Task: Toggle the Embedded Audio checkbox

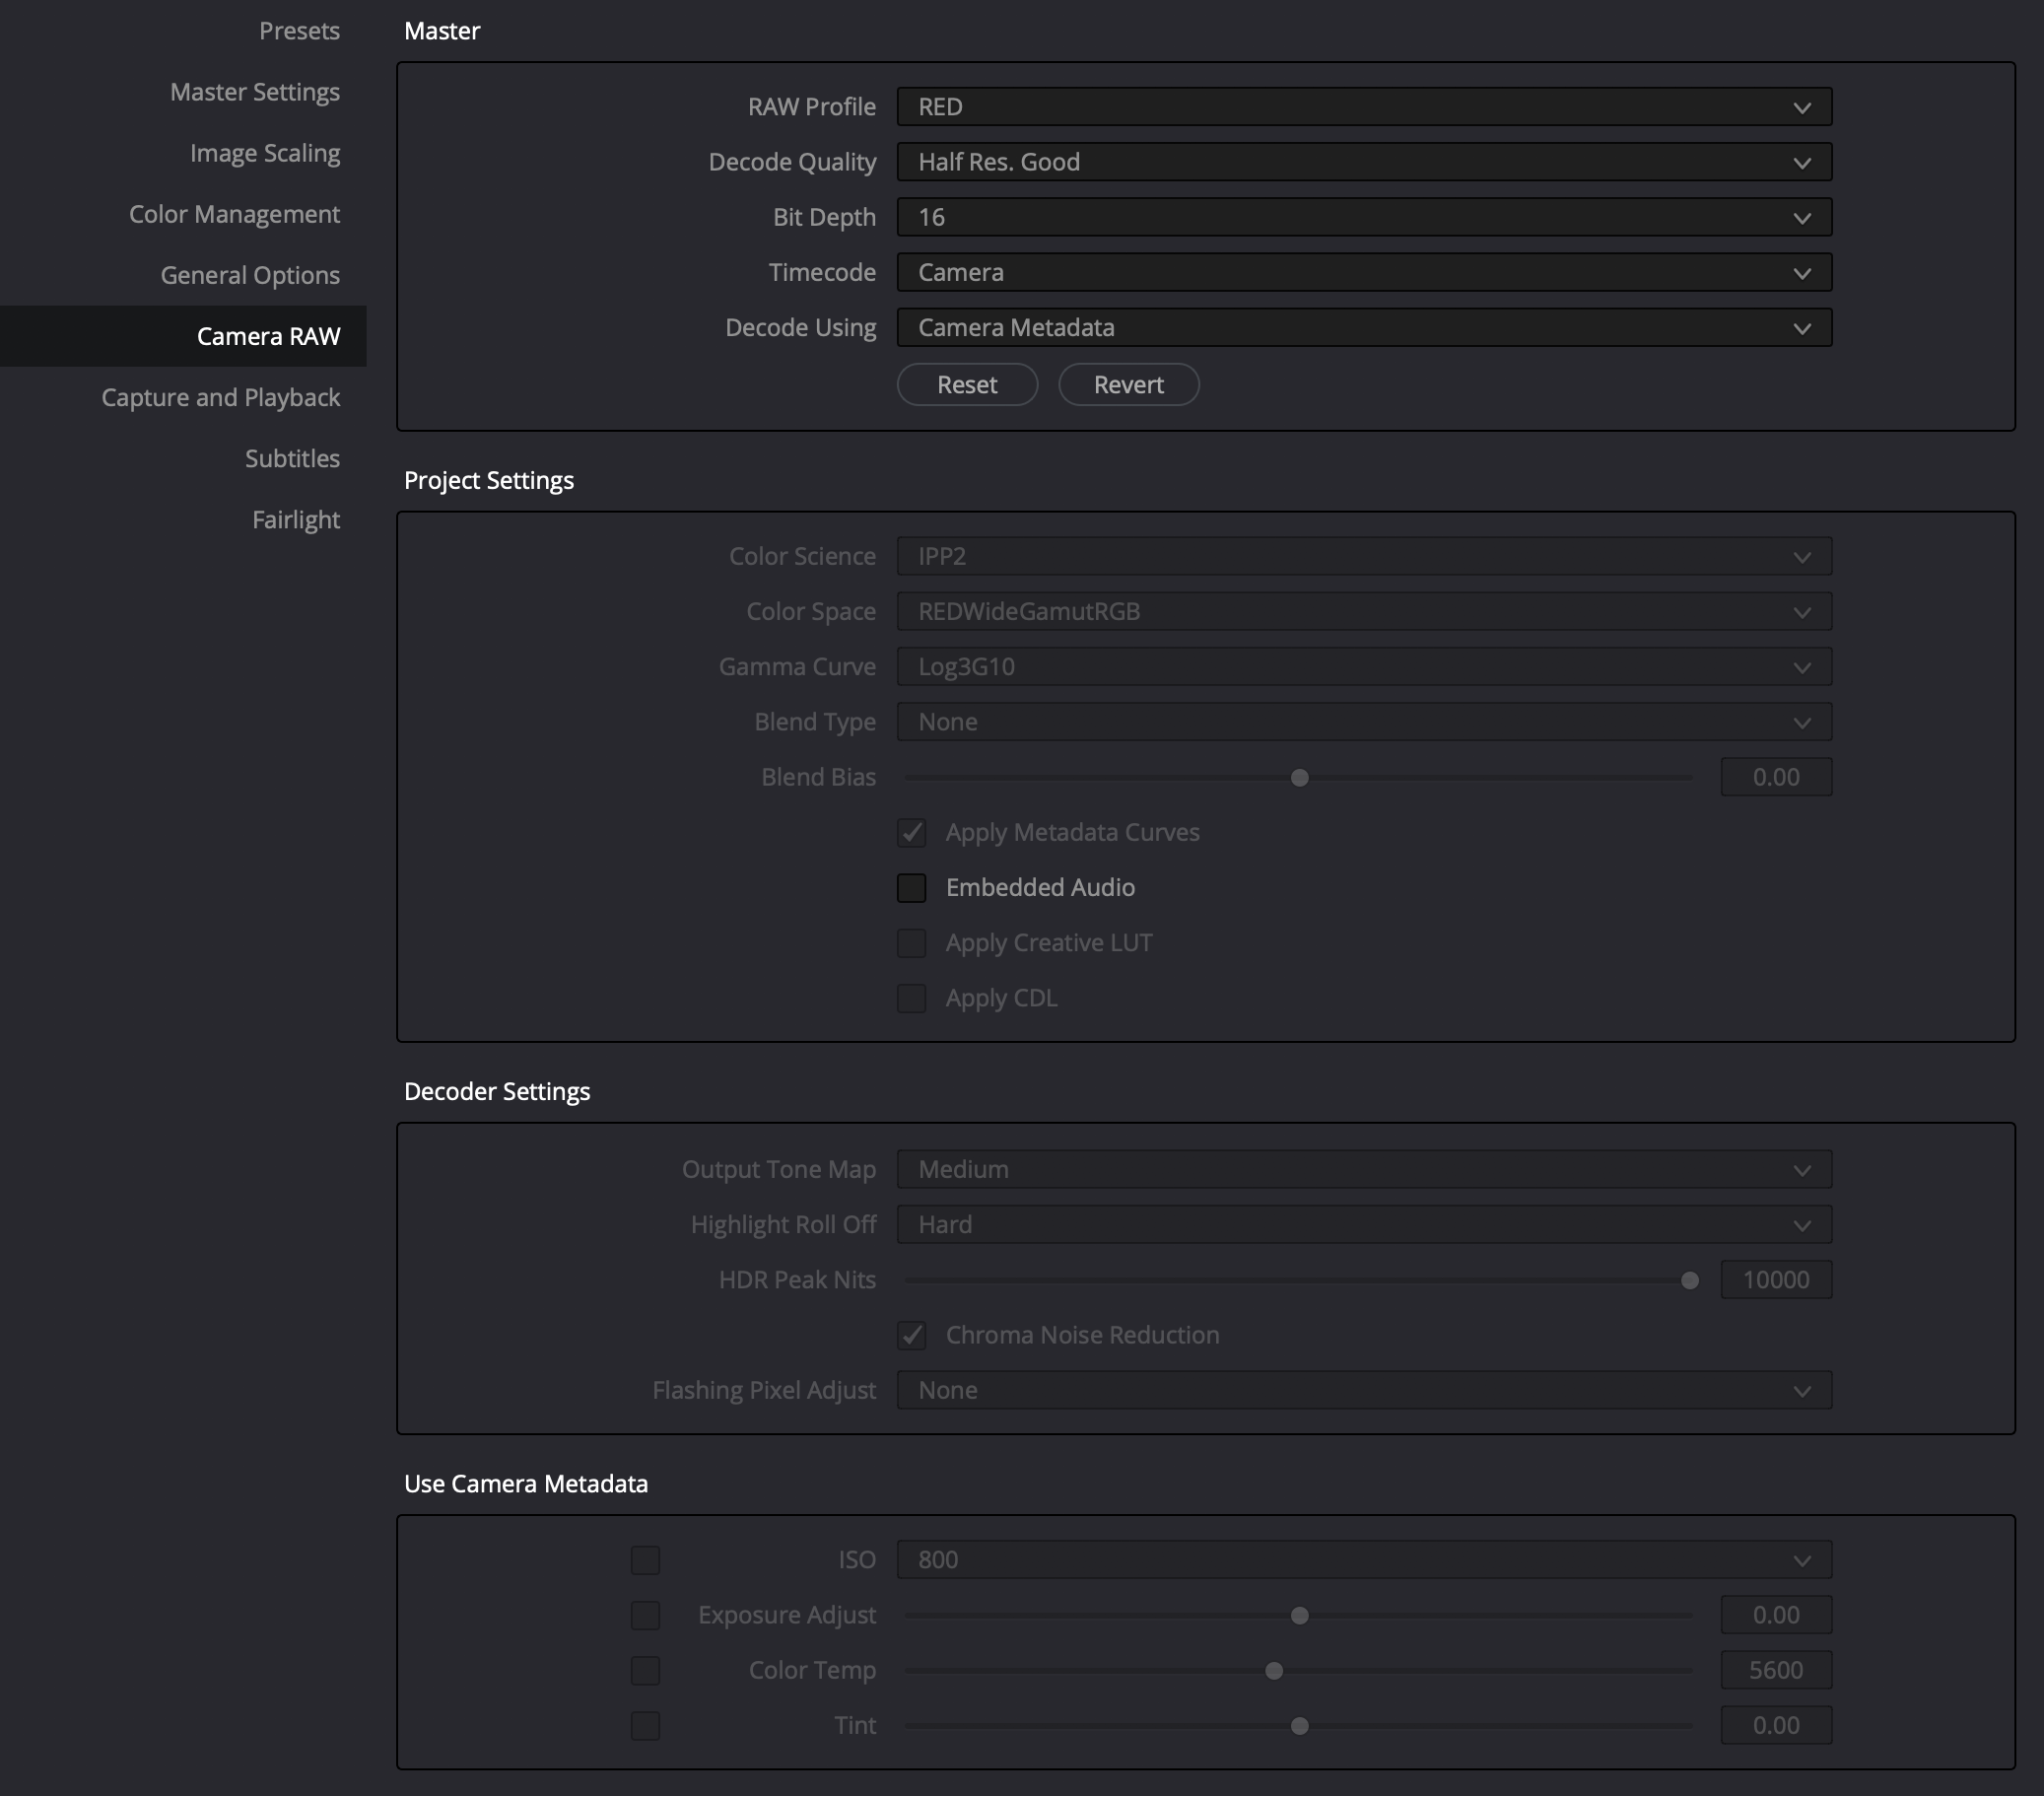Action: (x=911, y=887)
